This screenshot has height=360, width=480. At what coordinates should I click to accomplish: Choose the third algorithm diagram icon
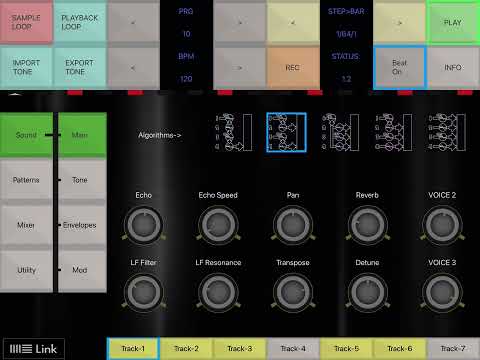click(340, 132)
